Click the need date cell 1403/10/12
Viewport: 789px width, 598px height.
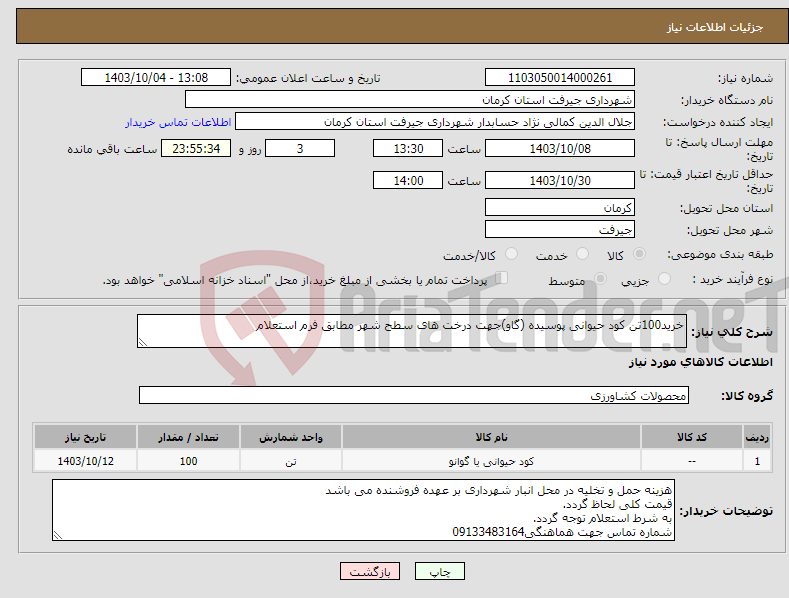click(x=86, y=461)
